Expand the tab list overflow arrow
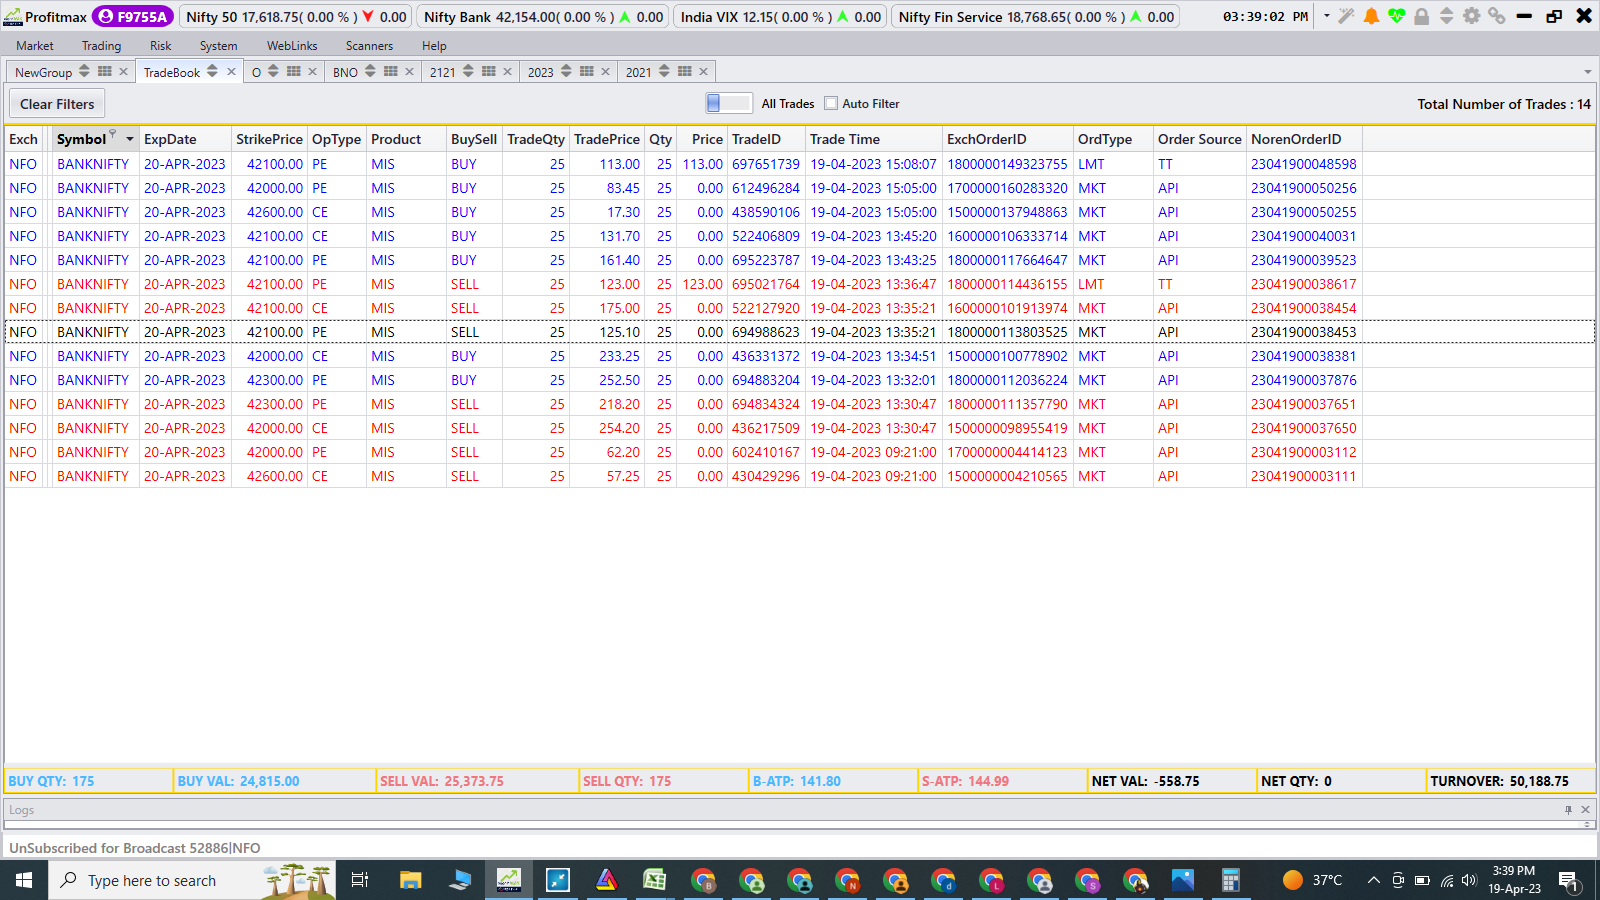Viewport: 1600px width, 900px height. (x=1587, y=72)
